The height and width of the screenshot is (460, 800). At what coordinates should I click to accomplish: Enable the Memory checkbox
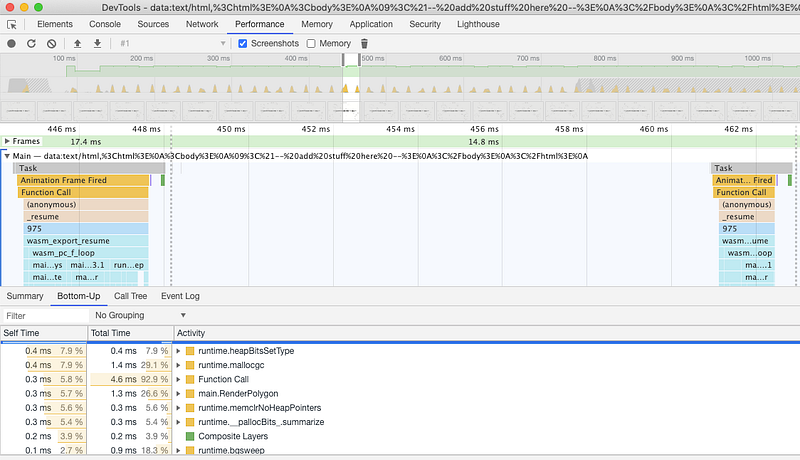point(311,44)
